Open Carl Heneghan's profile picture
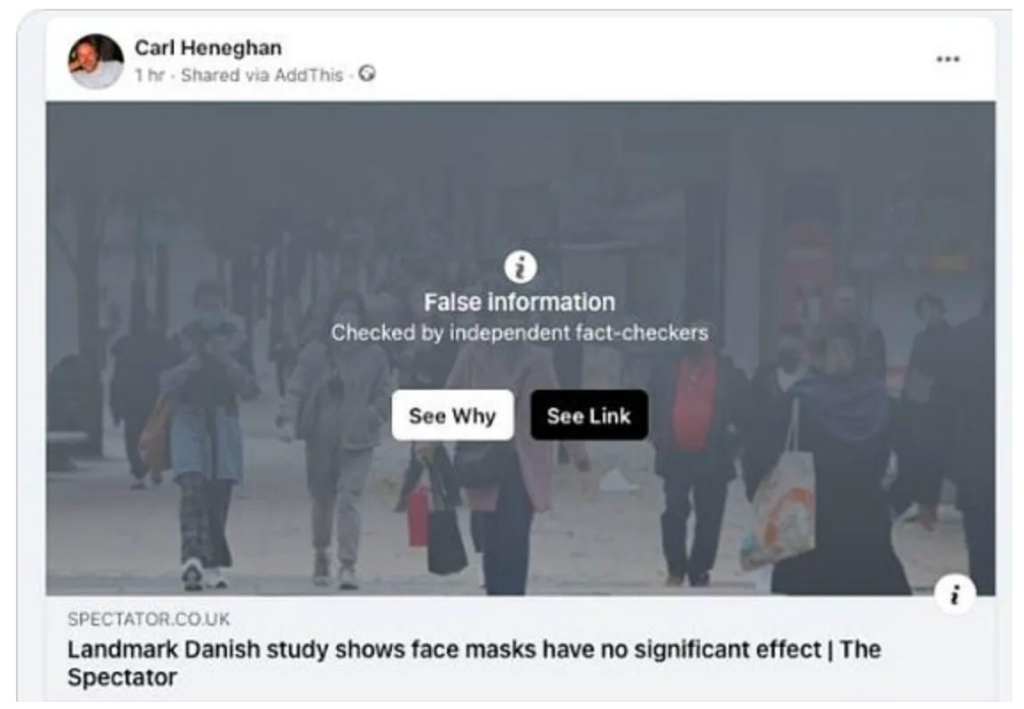The width and height of the screenshot is (1024, 709). [x=96, y=61]
